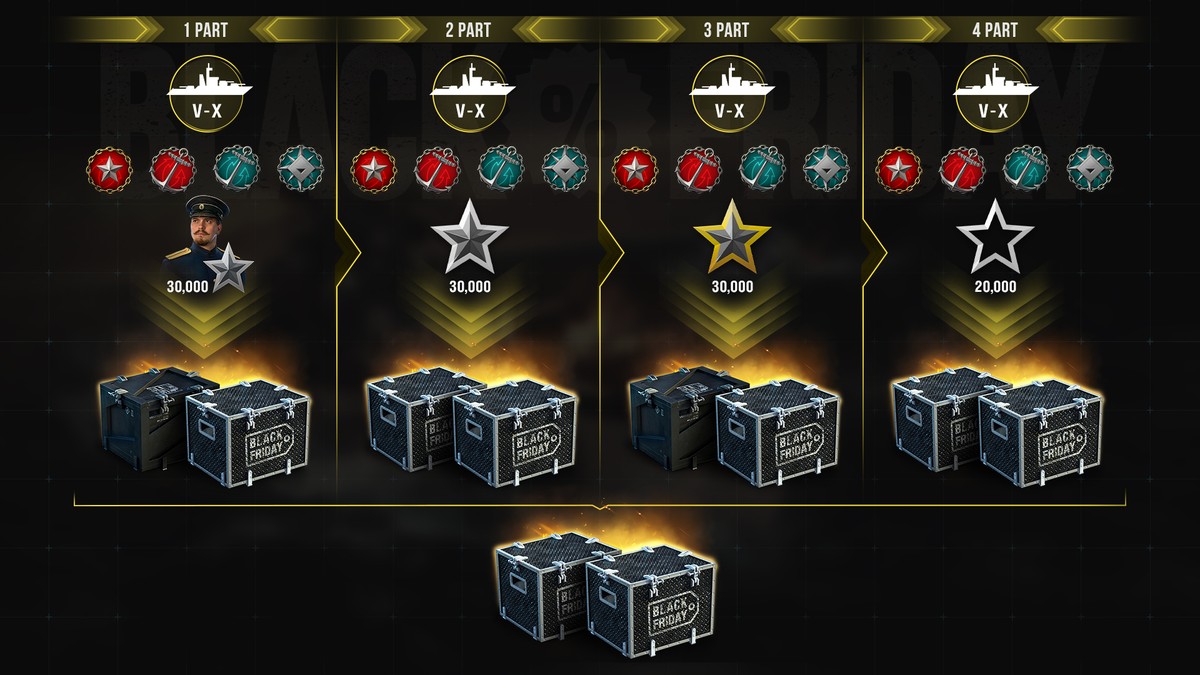The image size is (1200, 675).
Task: Open the Black Friday container in Part 3
Action: [779, 432]
